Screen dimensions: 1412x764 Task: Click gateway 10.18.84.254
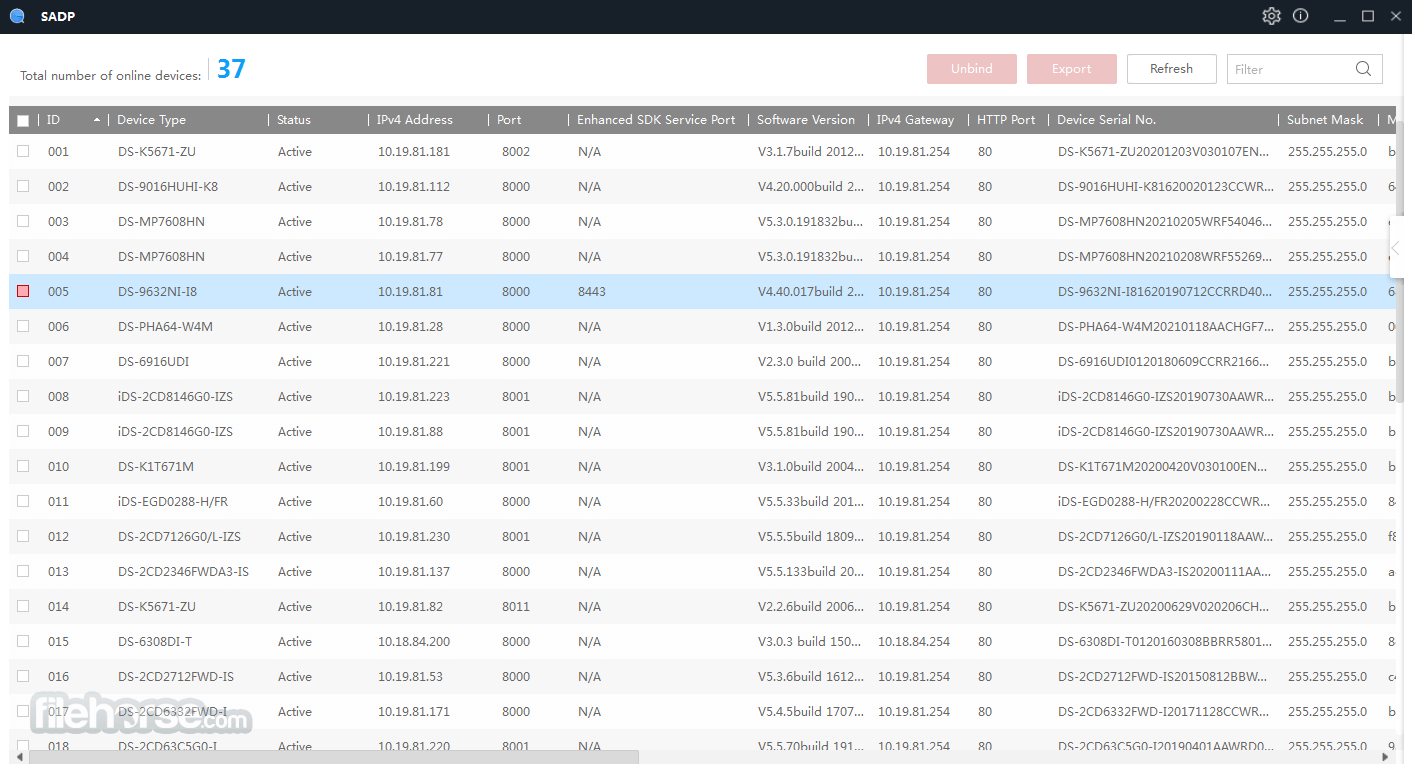pyautogui.click(x=914, y=642)
